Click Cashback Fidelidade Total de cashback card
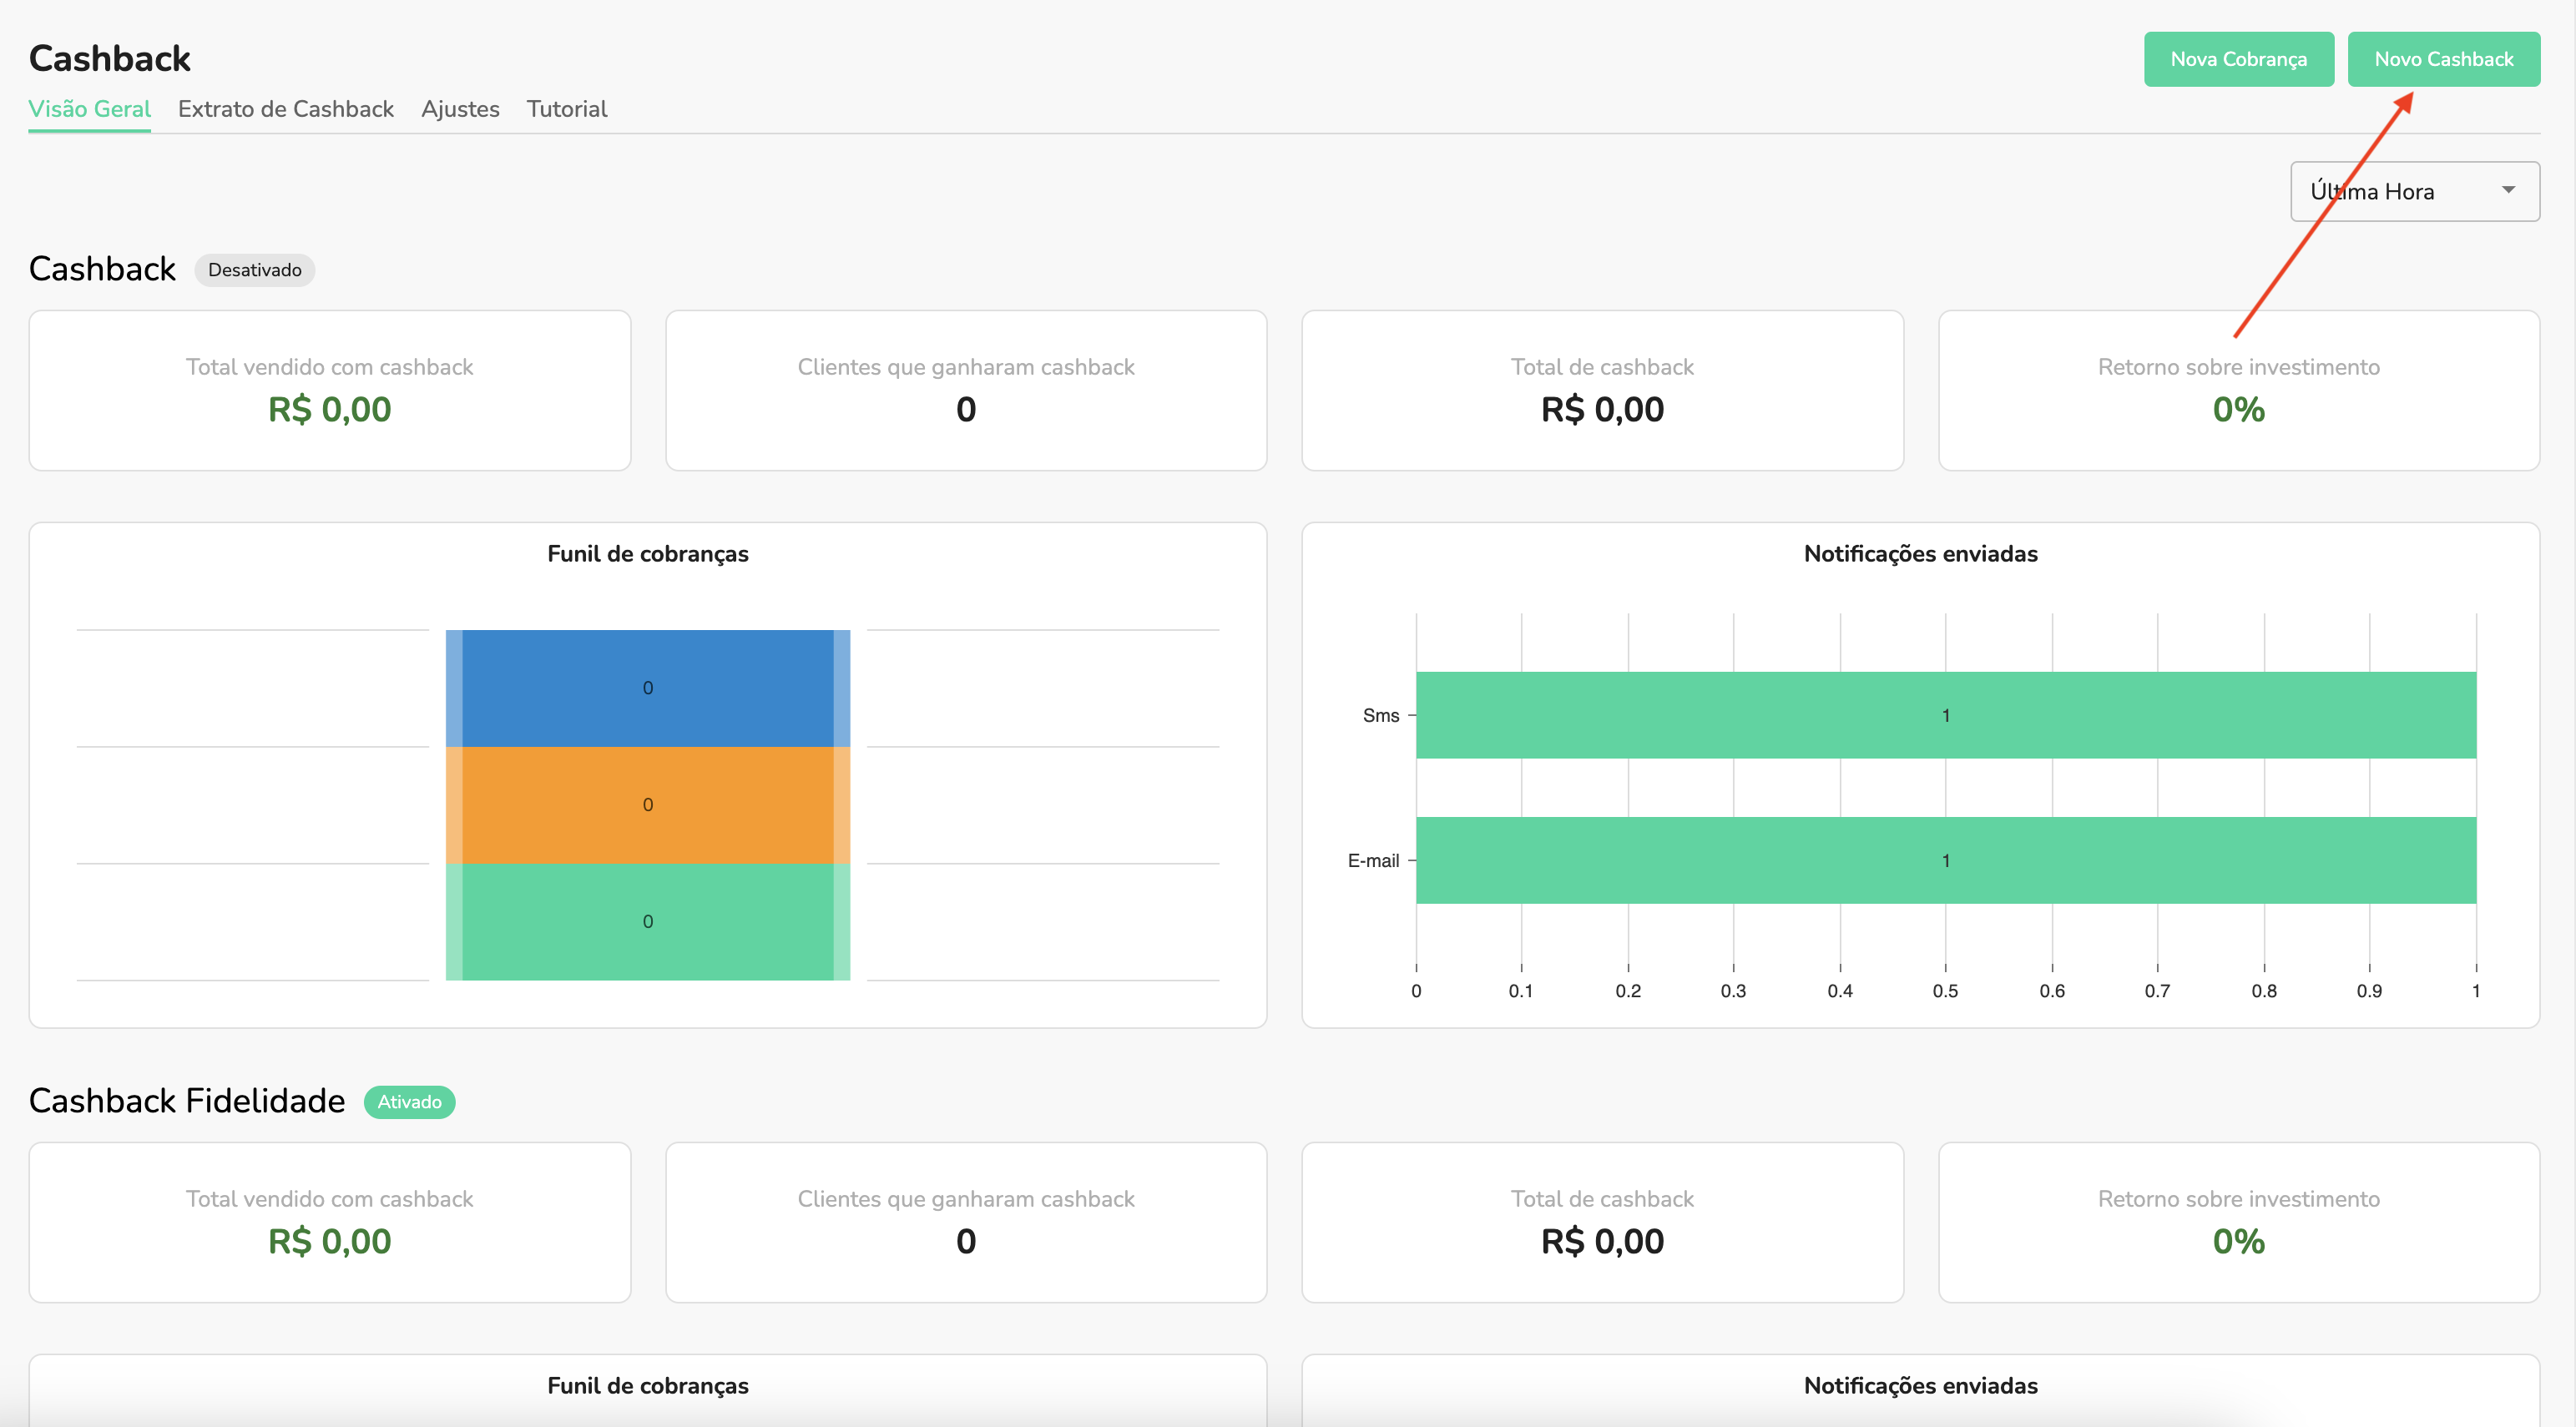The width and height of the screenshot is (2576, 1427). pos(1601,1222)
